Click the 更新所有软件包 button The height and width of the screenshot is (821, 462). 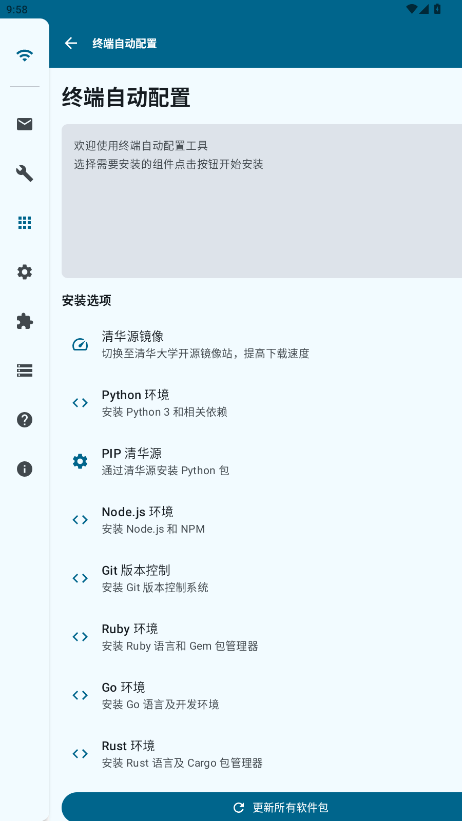pos(262,807)
